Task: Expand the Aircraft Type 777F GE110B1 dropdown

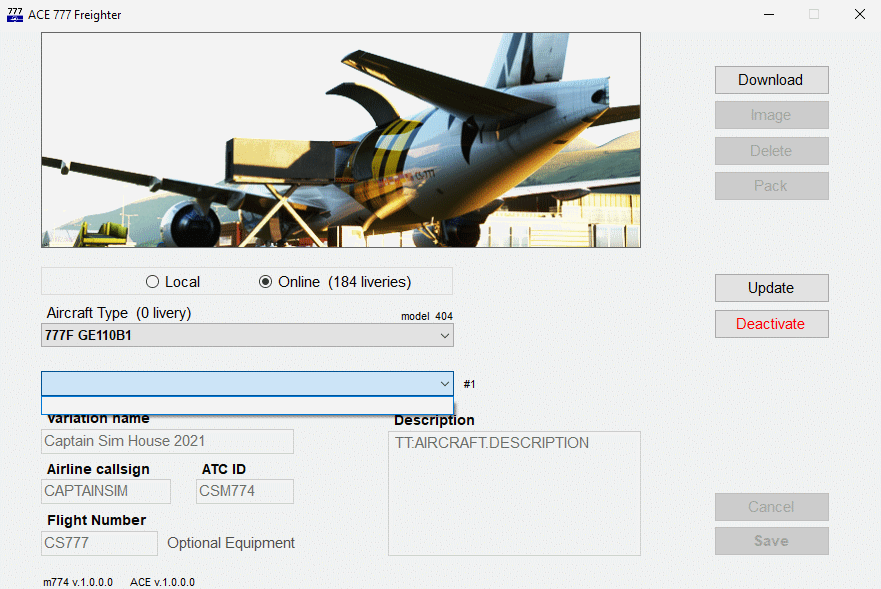Action: (247, 336)
